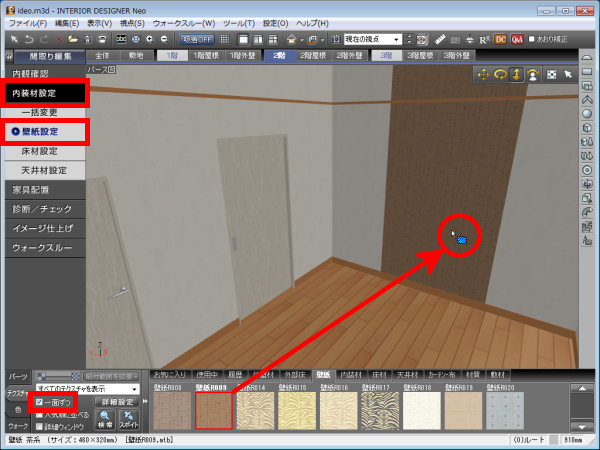
Task: Click the 床材設定 button in sidebar
Action: (x=40, y=151)
